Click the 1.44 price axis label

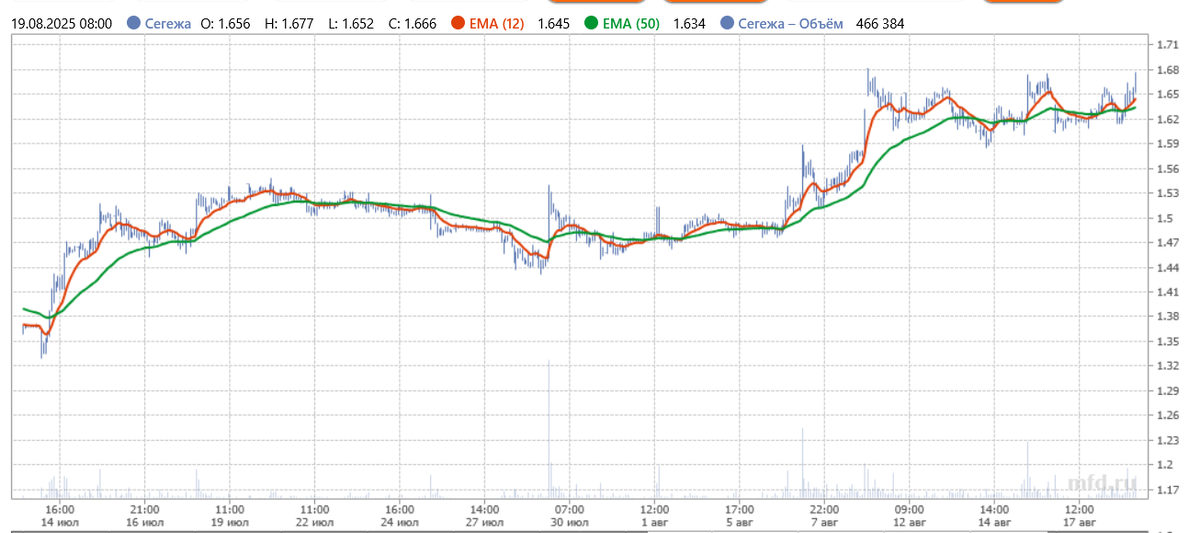[x=1166, y=267]
